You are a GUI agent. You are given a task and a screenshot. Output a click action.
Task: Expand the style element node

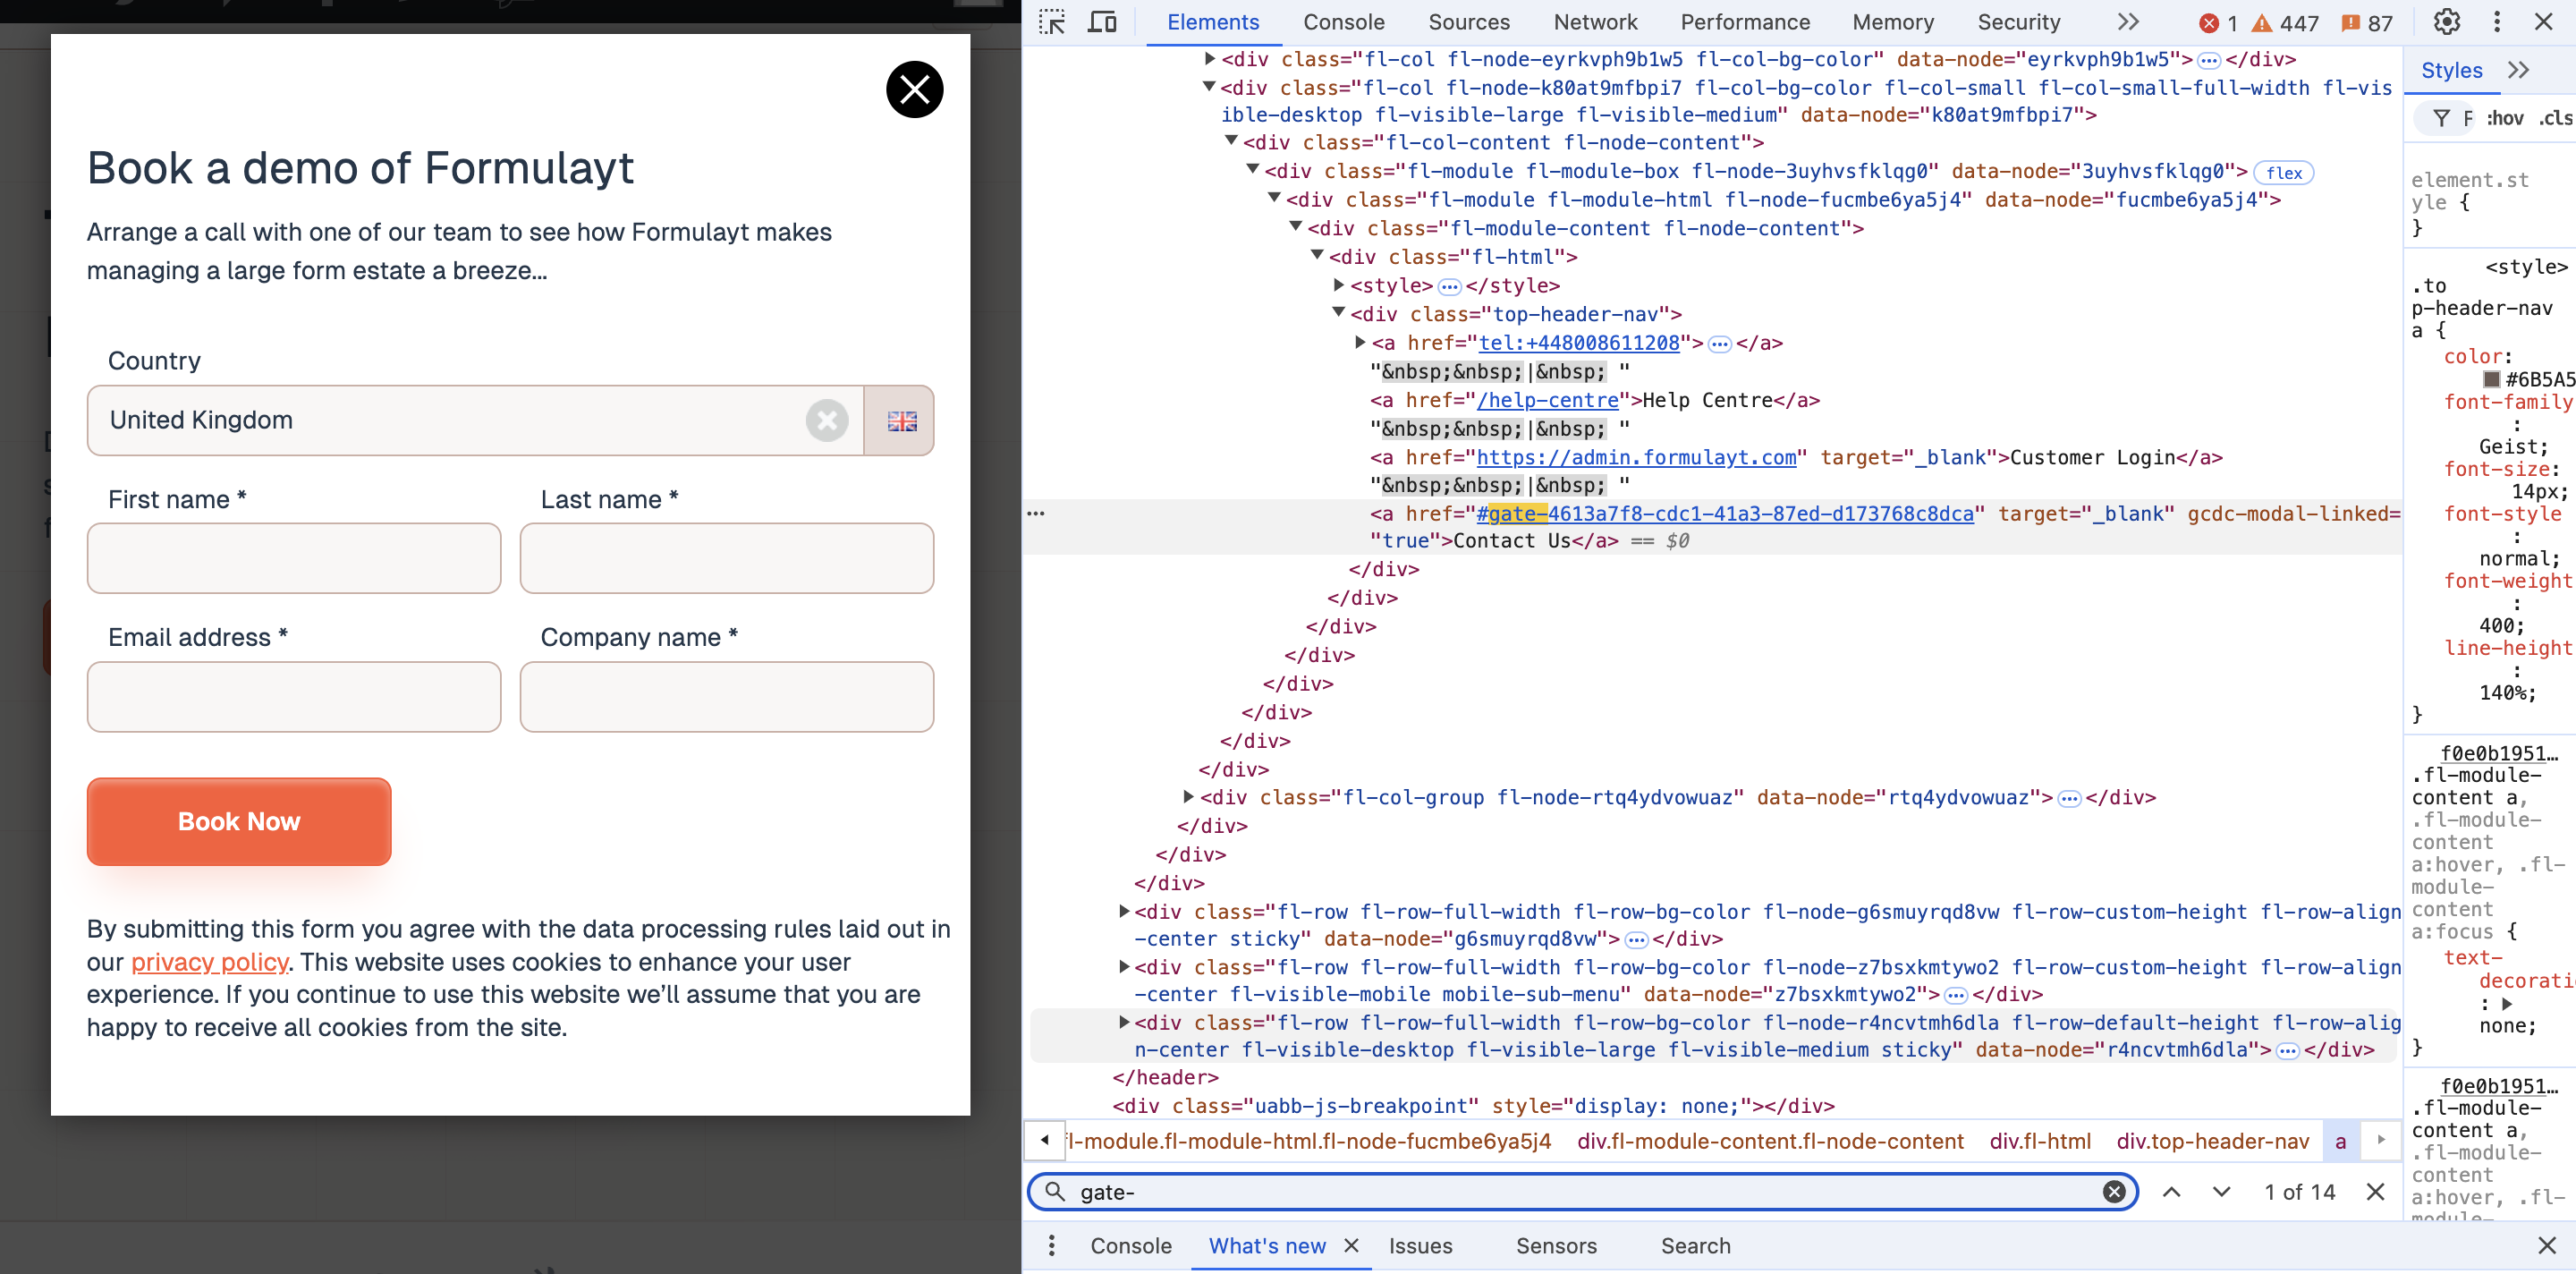click(x=1339, y=286)
